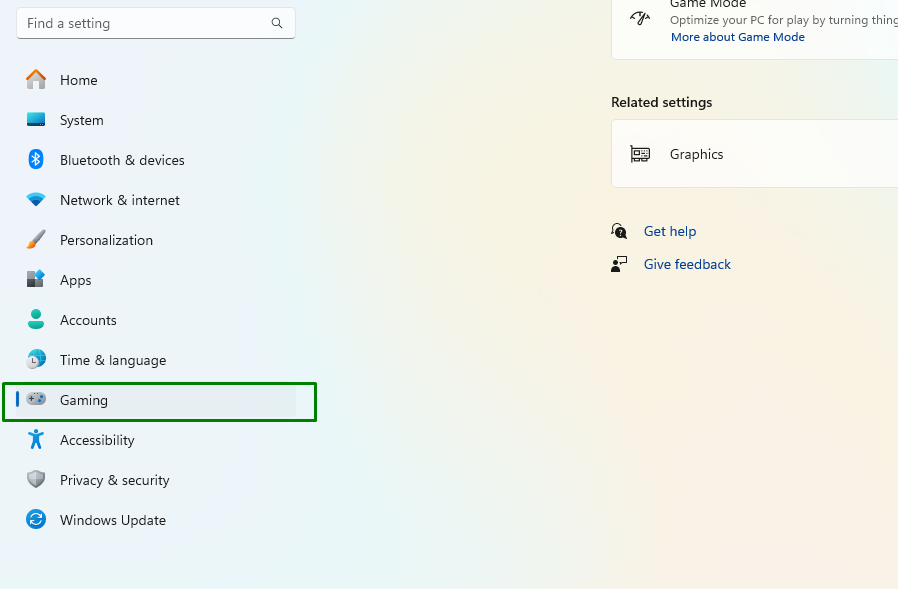Image resolution: width=898 pixels, height=589 pixels.
Task: Select the Gaming category label
Action: pos(84,400)
